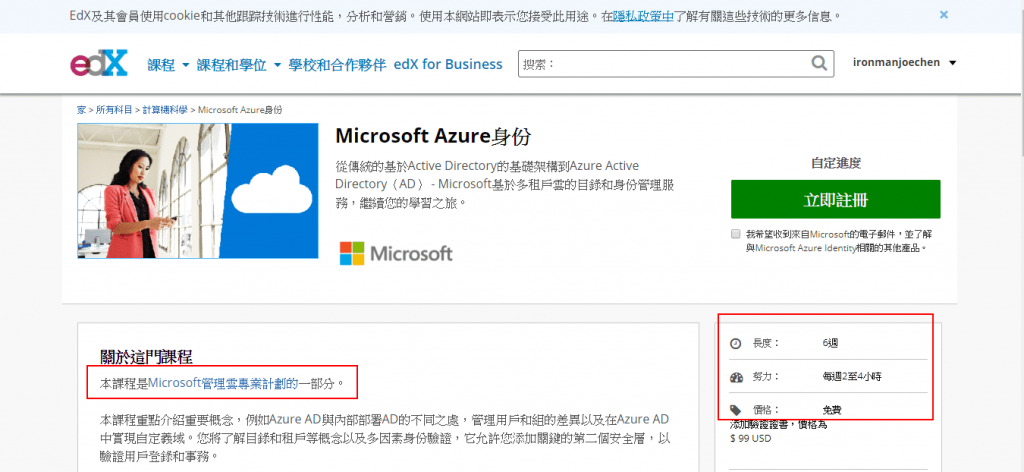Open the 隱私政策中 link
Image resolution: width=1024 pixels, height=472 pixels.
point(643,15)
